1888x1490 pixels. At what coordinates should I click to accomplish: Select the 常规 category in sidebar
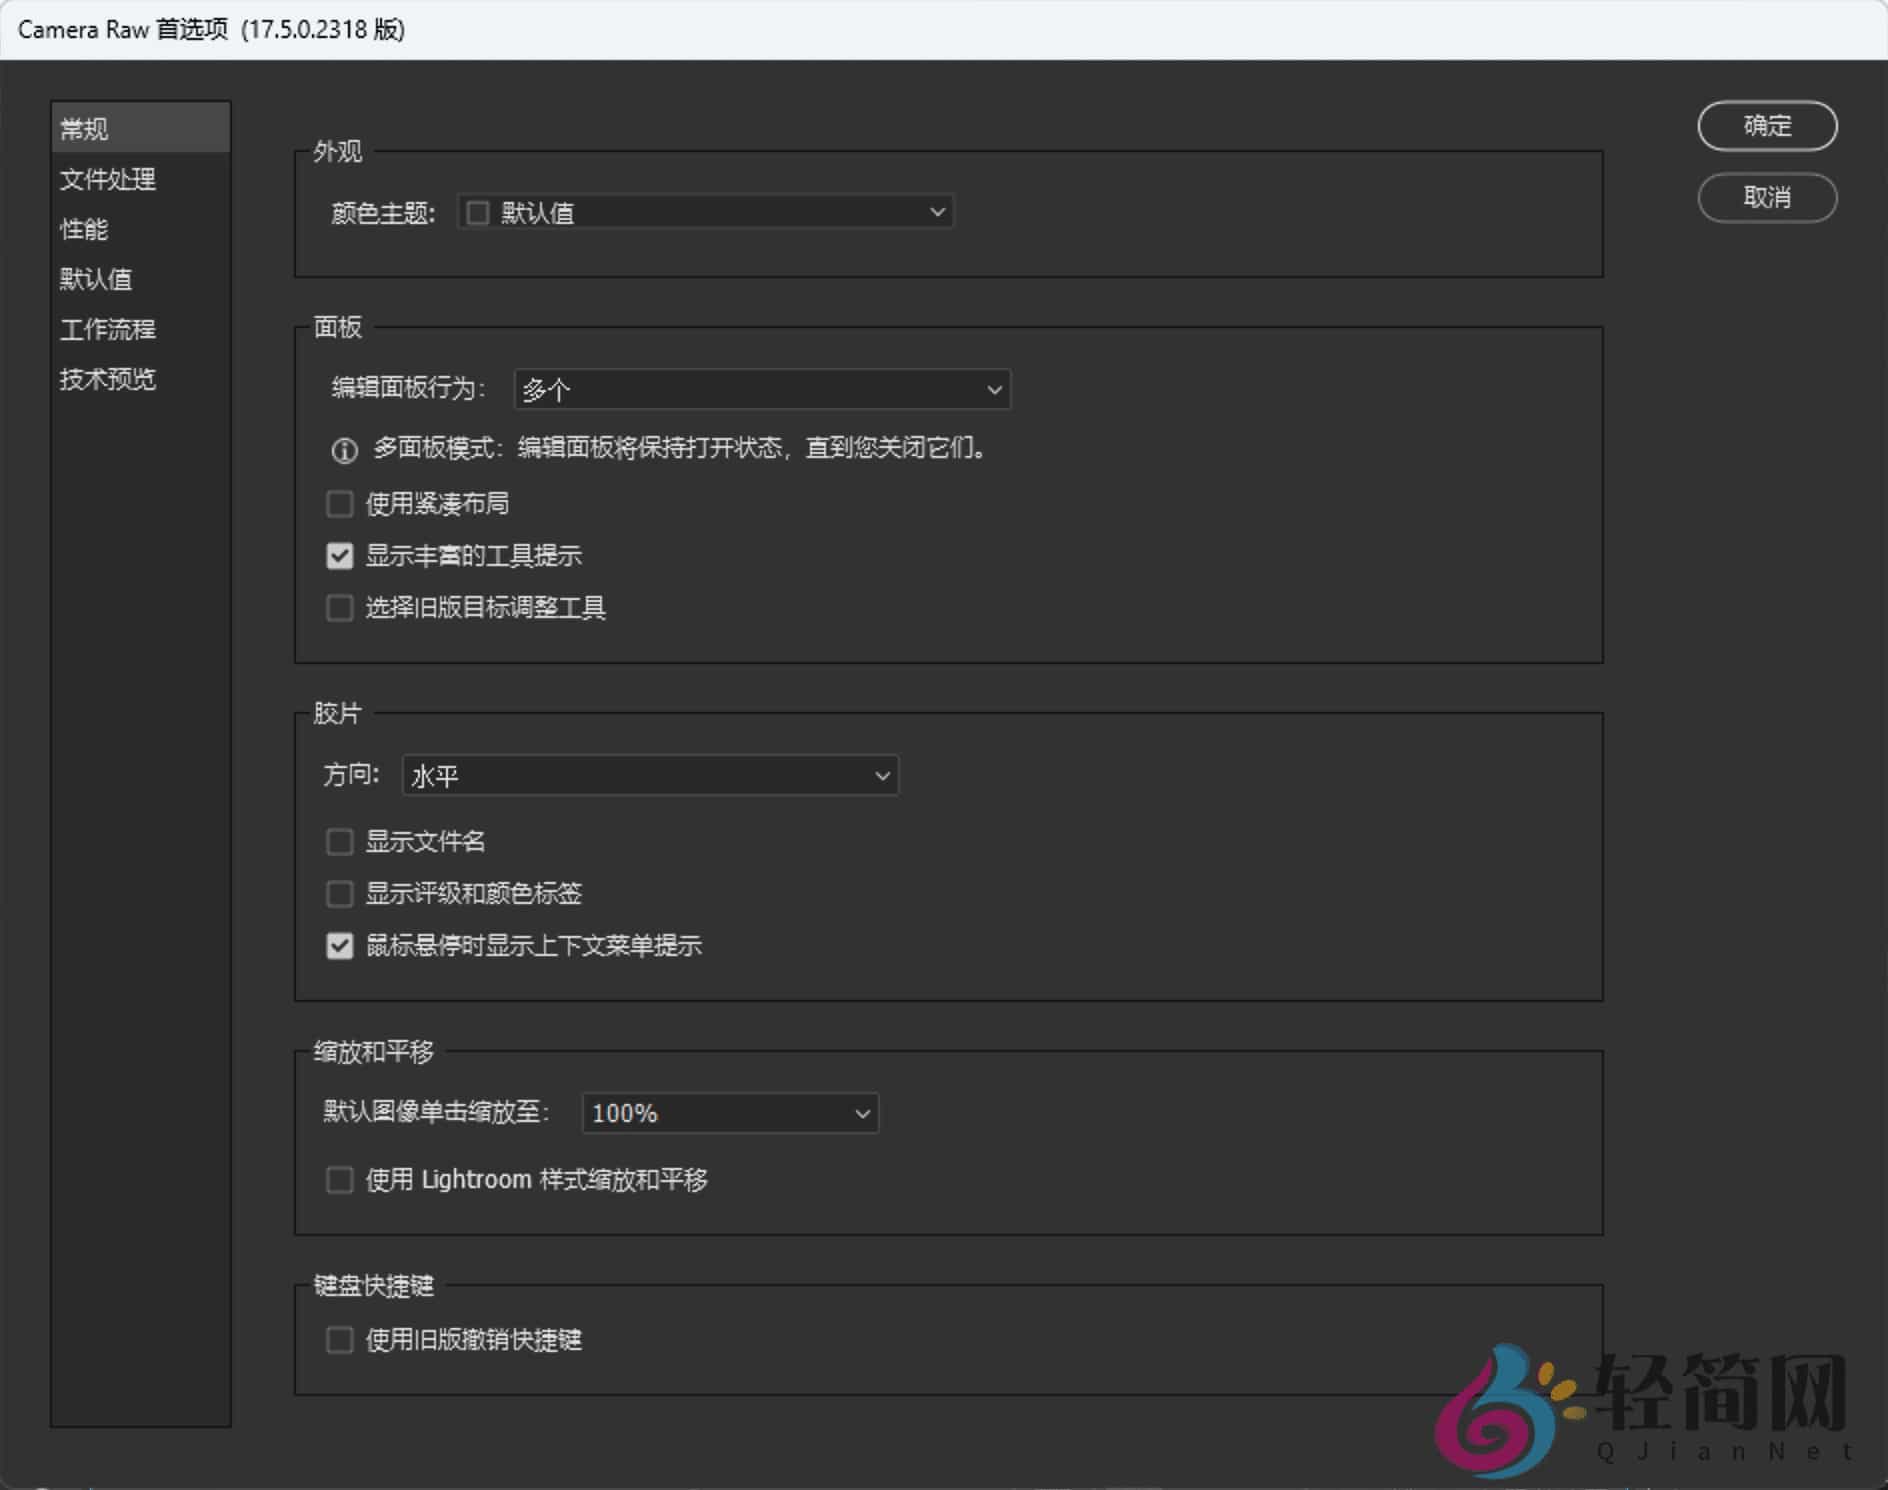(85, 128)
